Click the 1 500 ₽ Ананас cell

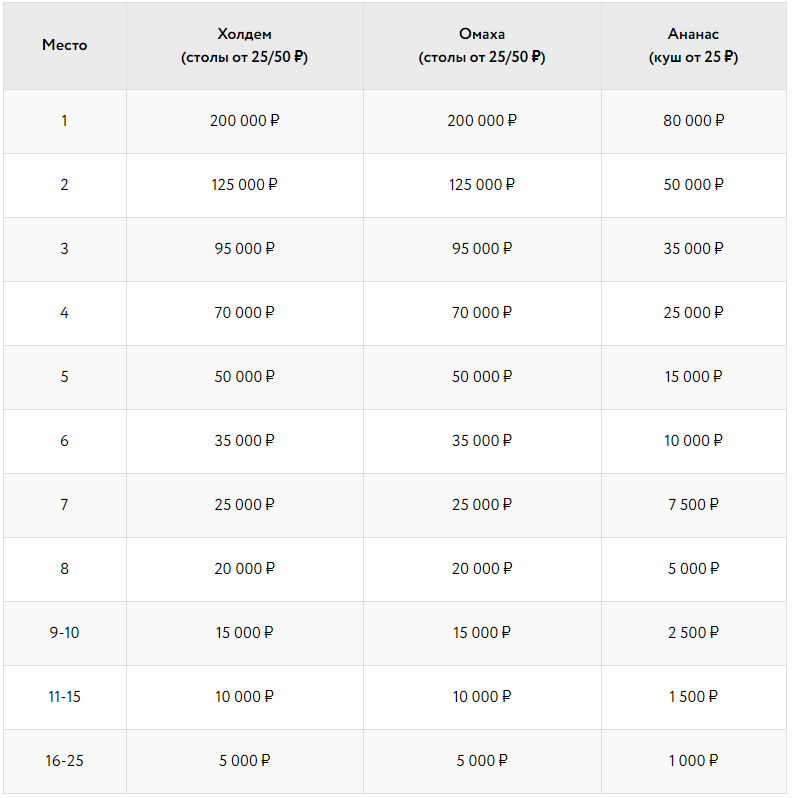(693, 697)
